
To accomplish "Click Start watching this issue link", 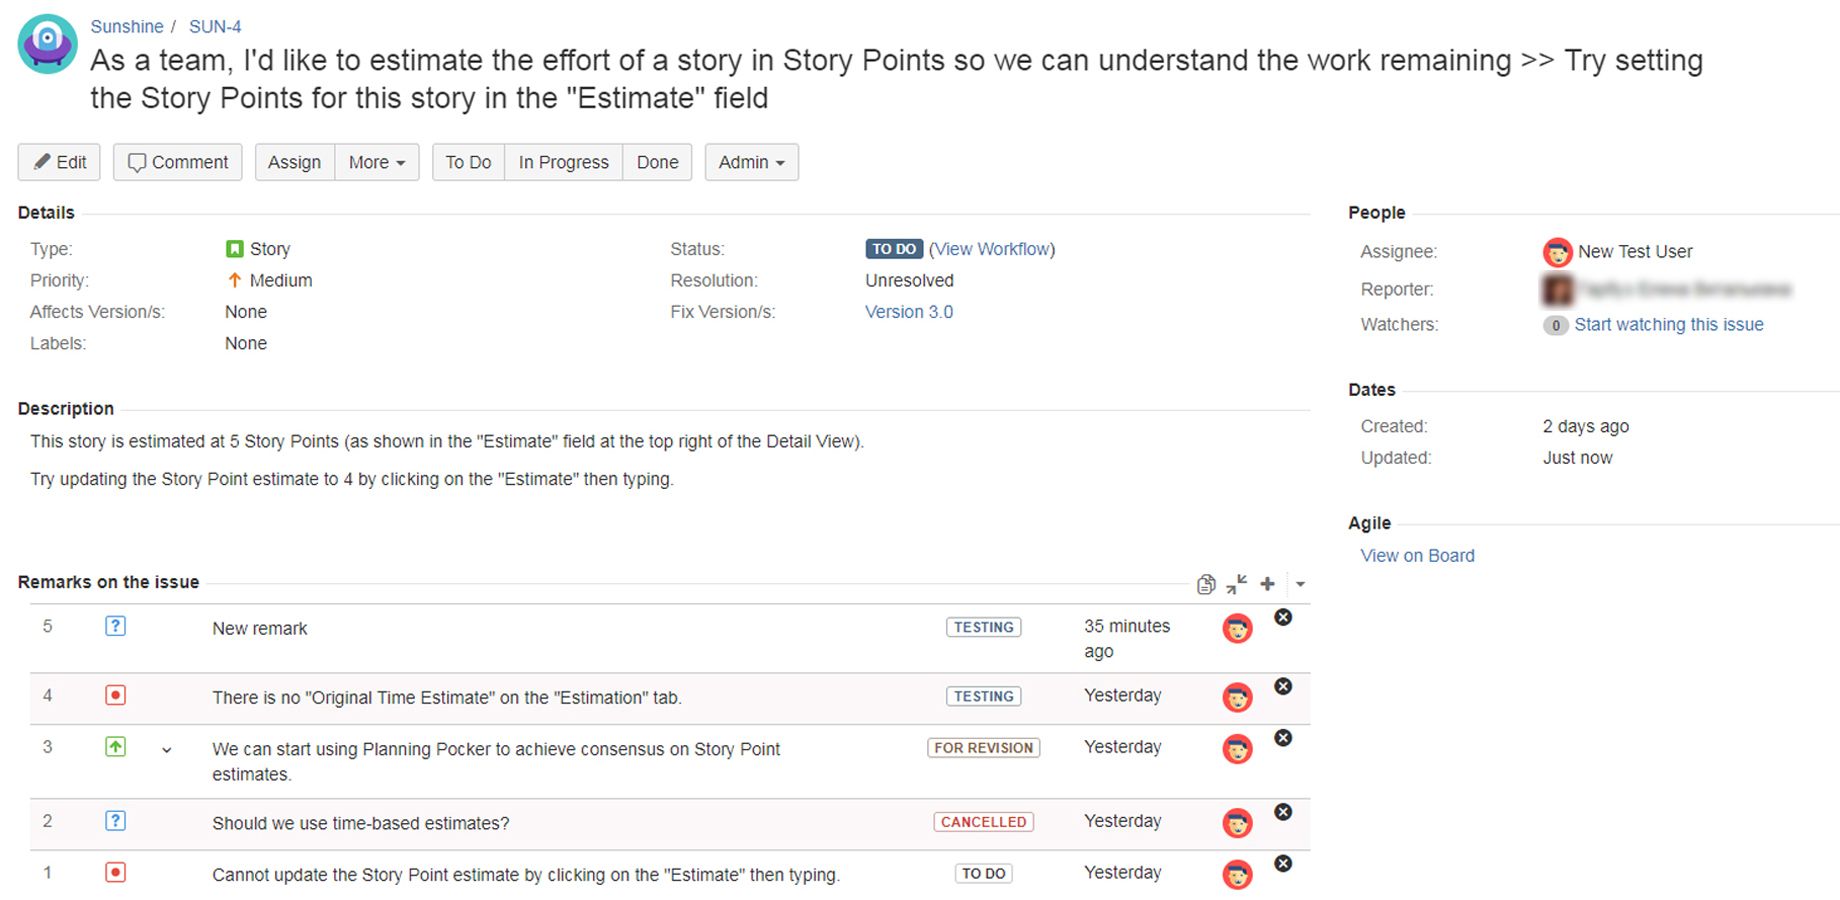I will coord(1669,325).
